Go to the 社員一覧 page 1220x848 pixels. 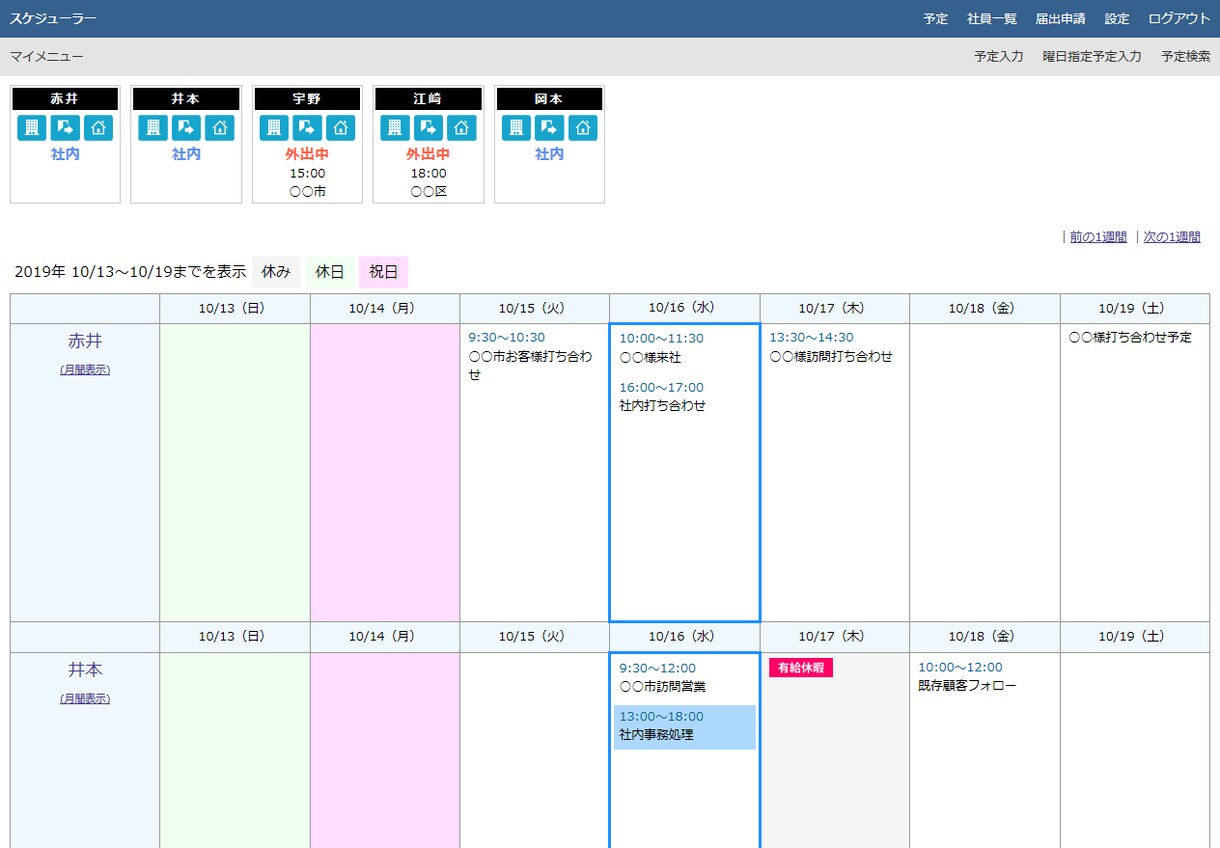(x=992, y=19)
